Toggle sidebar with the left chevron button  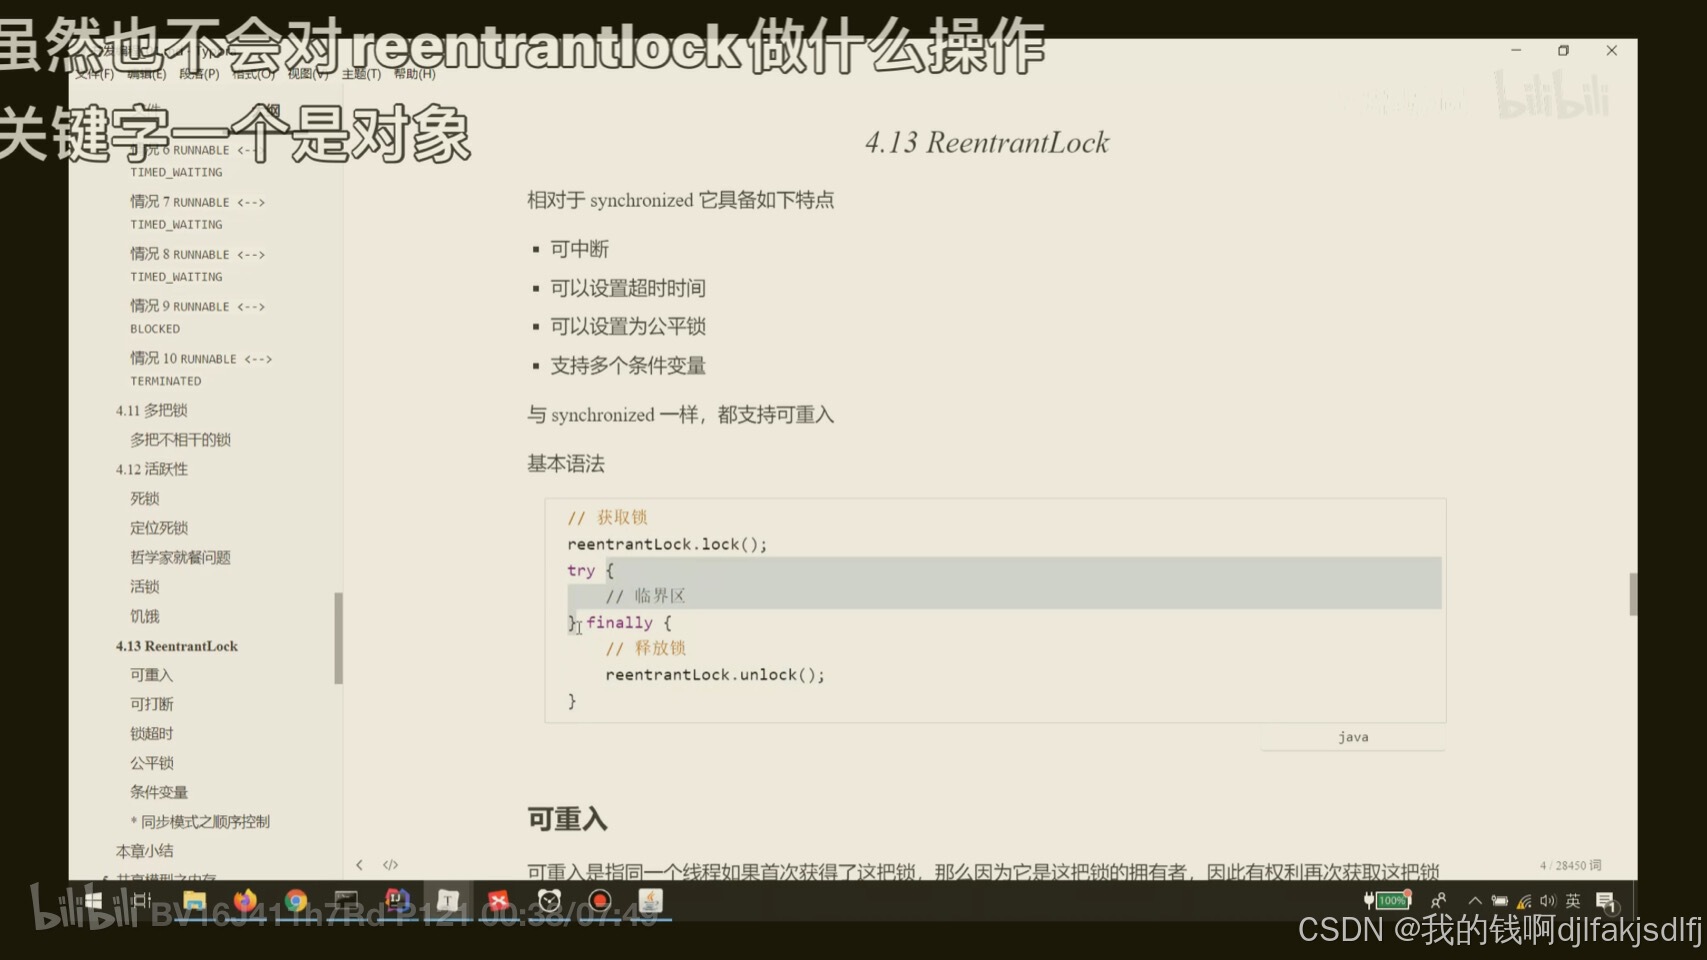(x=359, y=865)
